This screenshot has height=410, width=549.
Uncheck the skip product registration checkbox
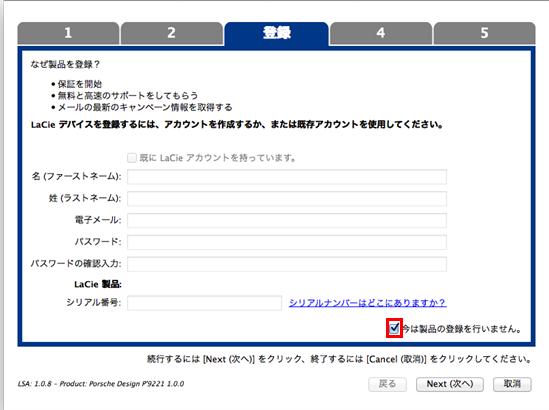[x=394, y=328]
